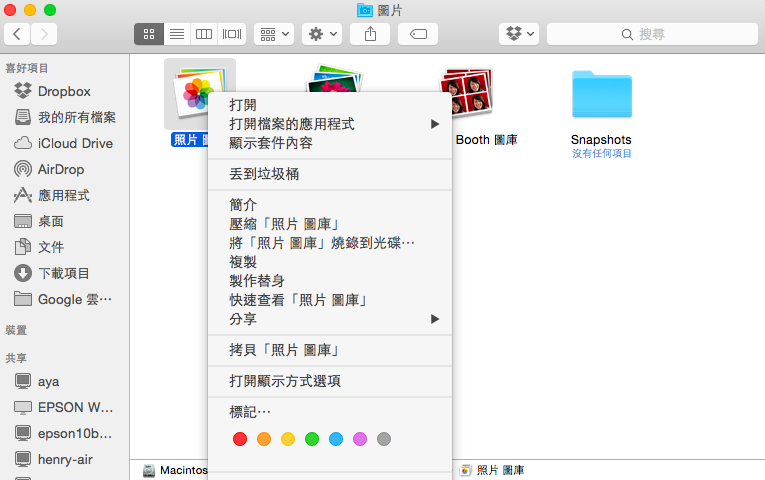Screen dimensions: 765x480
Task: Expand the 打開檔案的應用程式 submenu
Action: pyautogui.click(x=330, y=124)
